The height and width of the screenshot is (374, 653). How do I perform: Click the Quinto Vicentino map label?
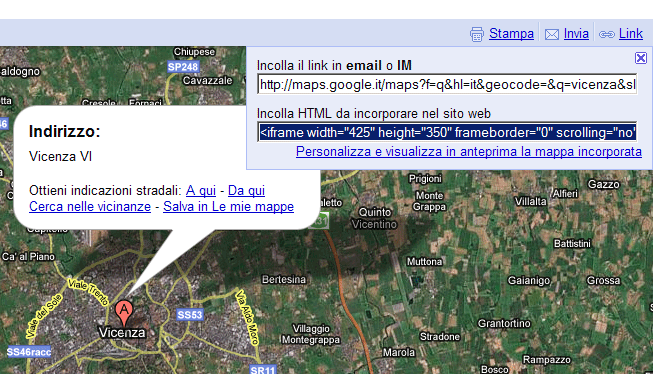(x=374, y=218)
